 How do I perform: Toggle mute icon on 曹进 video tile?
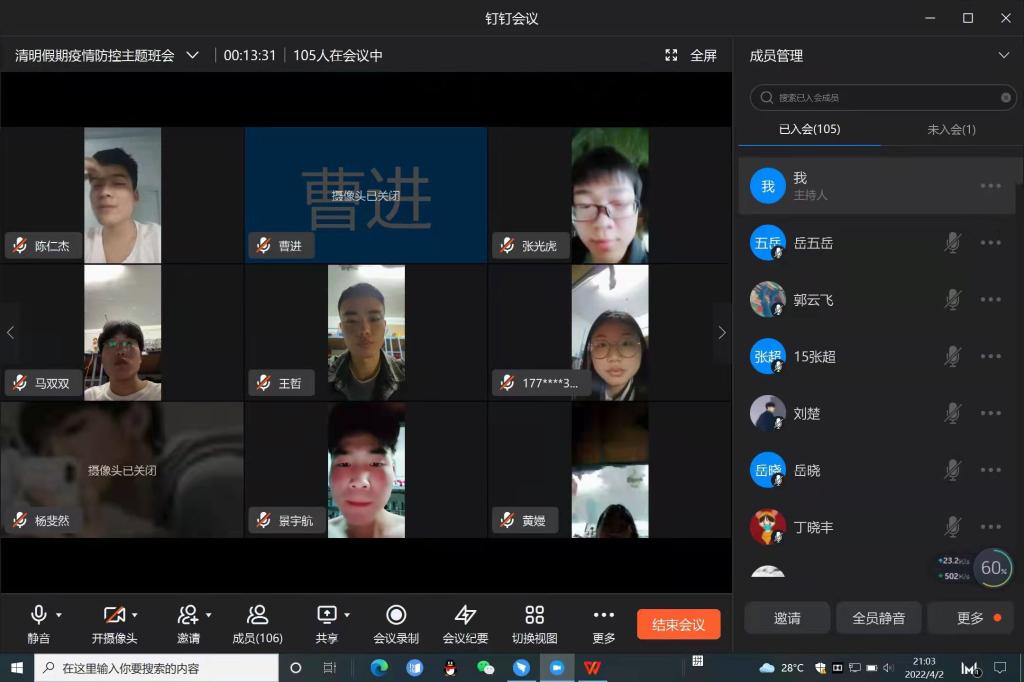(x=264, y=246)
